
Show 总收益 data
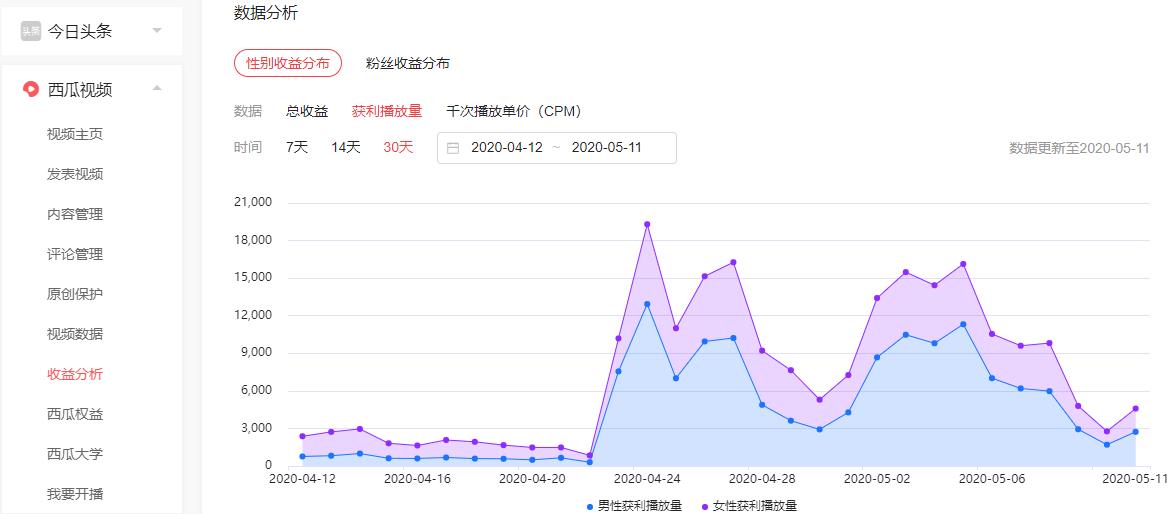[x=308, y=111]
